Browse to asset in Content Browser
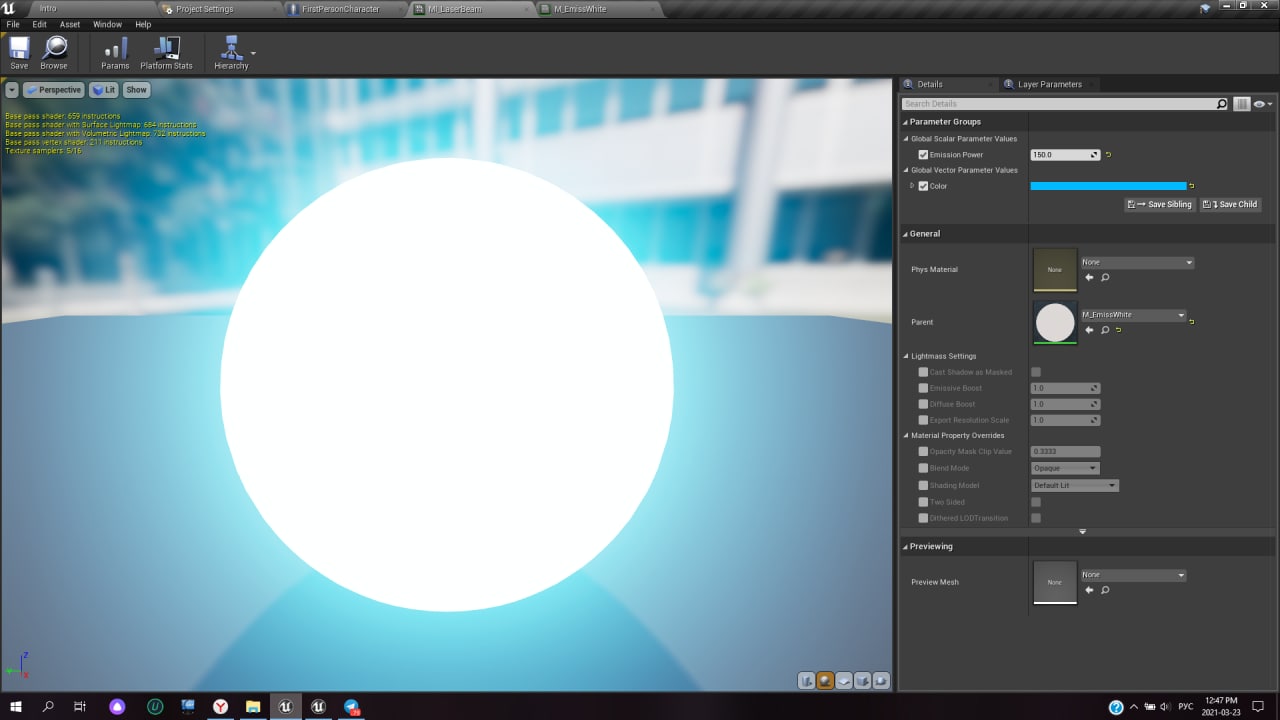The image size is (1280, 720). [x=54, y=53]
